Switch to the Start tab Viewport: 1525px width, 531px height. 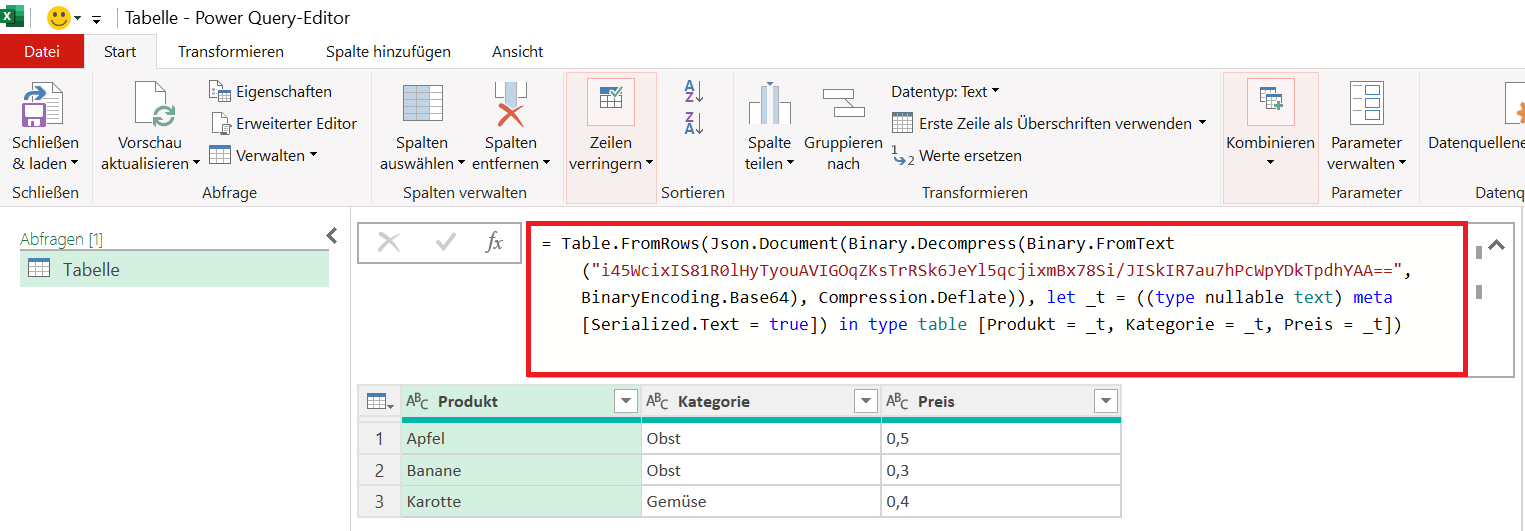120,51
